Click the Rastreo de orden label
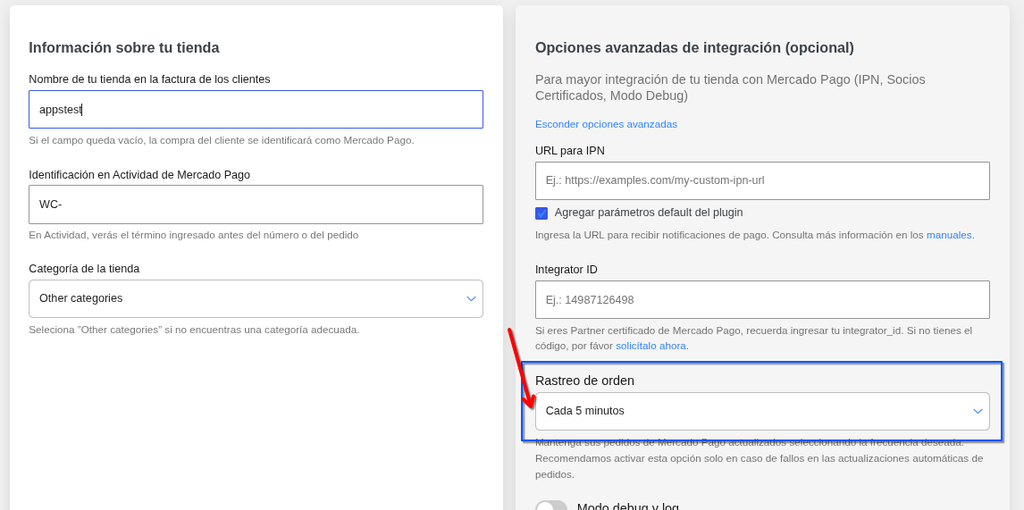This screenshot has width=1024, height=510. [584, 380]
